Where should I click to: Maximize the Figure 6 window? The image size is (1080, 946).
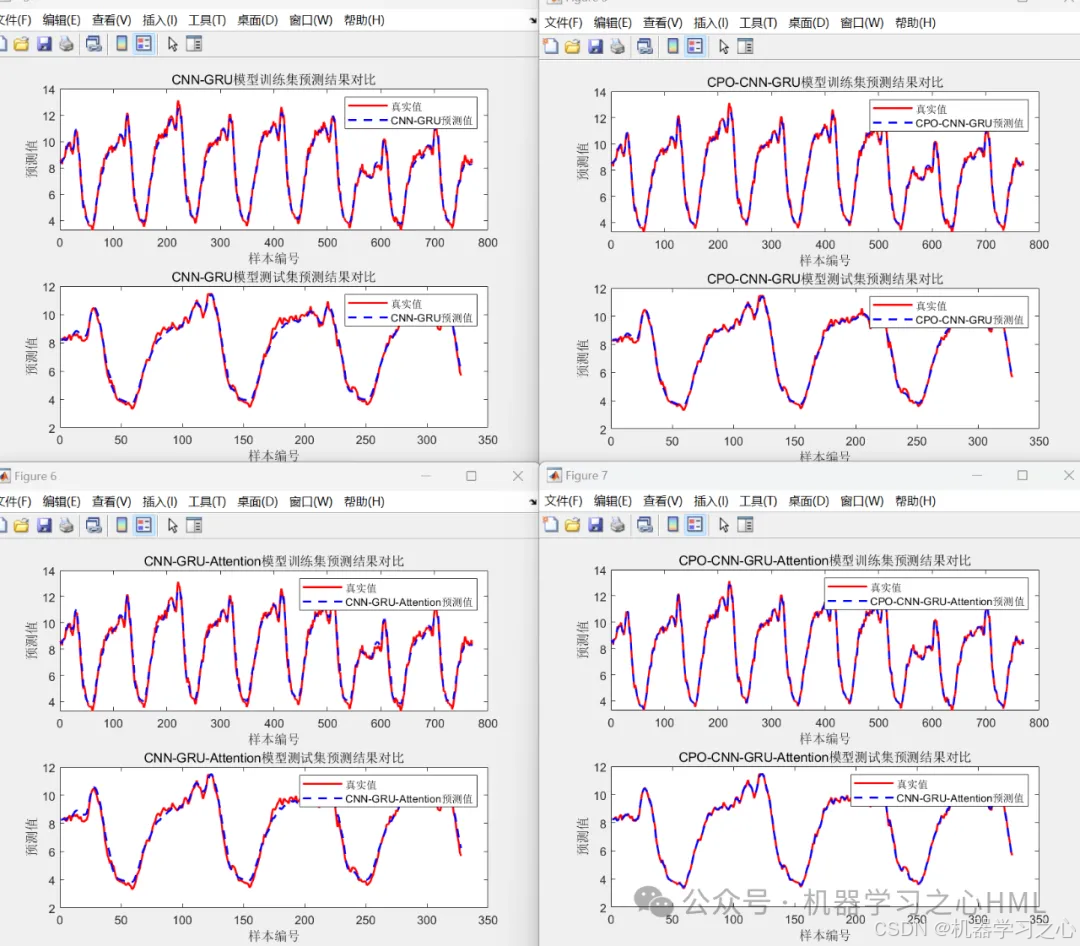tap(471, 476)
